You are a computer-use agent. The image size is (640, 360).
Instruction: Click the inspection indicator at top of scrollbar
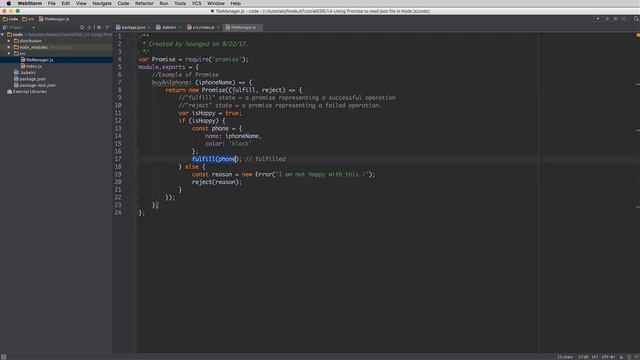click(638, 36)
